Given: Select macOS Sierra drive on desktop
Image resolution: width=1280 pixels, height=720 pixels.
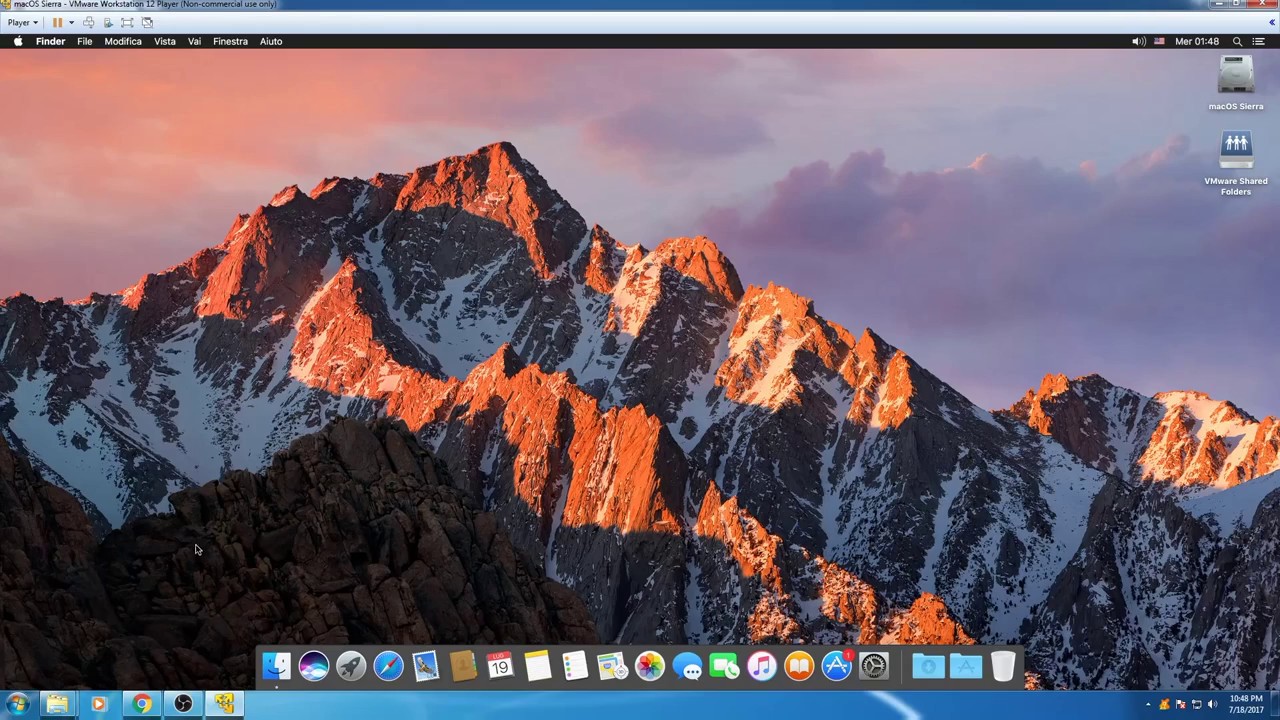Looking at the screenshot, I should (1236, 82).
